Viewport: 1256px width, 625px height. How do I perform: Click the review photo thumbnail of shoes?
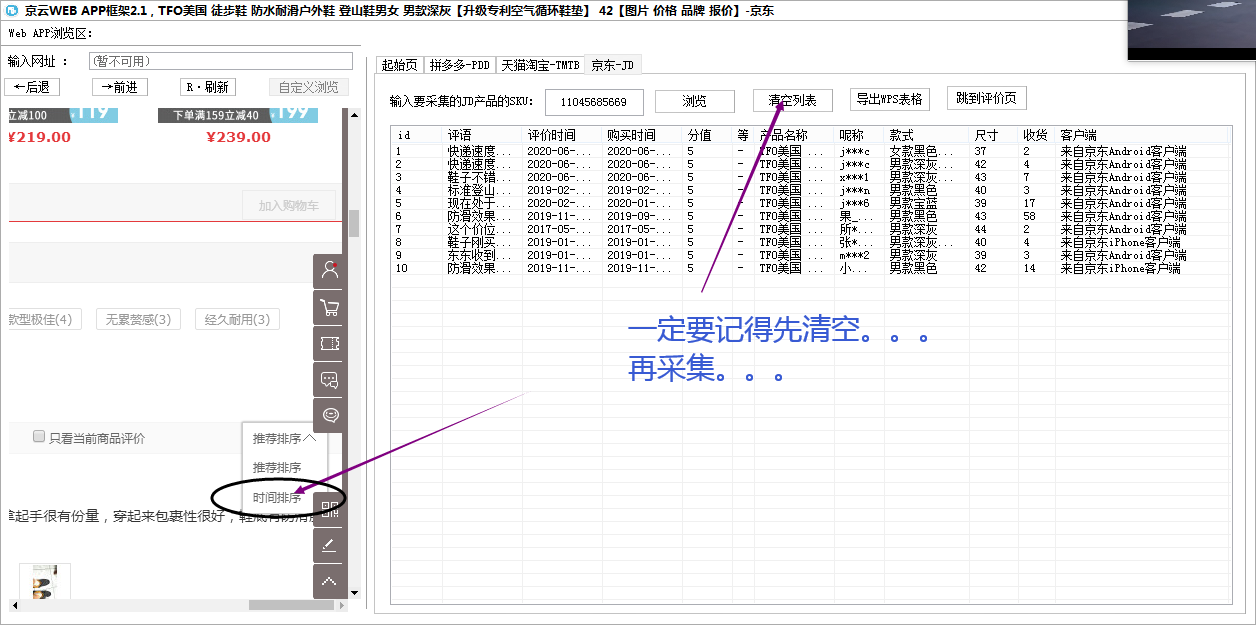coord(45,582)
